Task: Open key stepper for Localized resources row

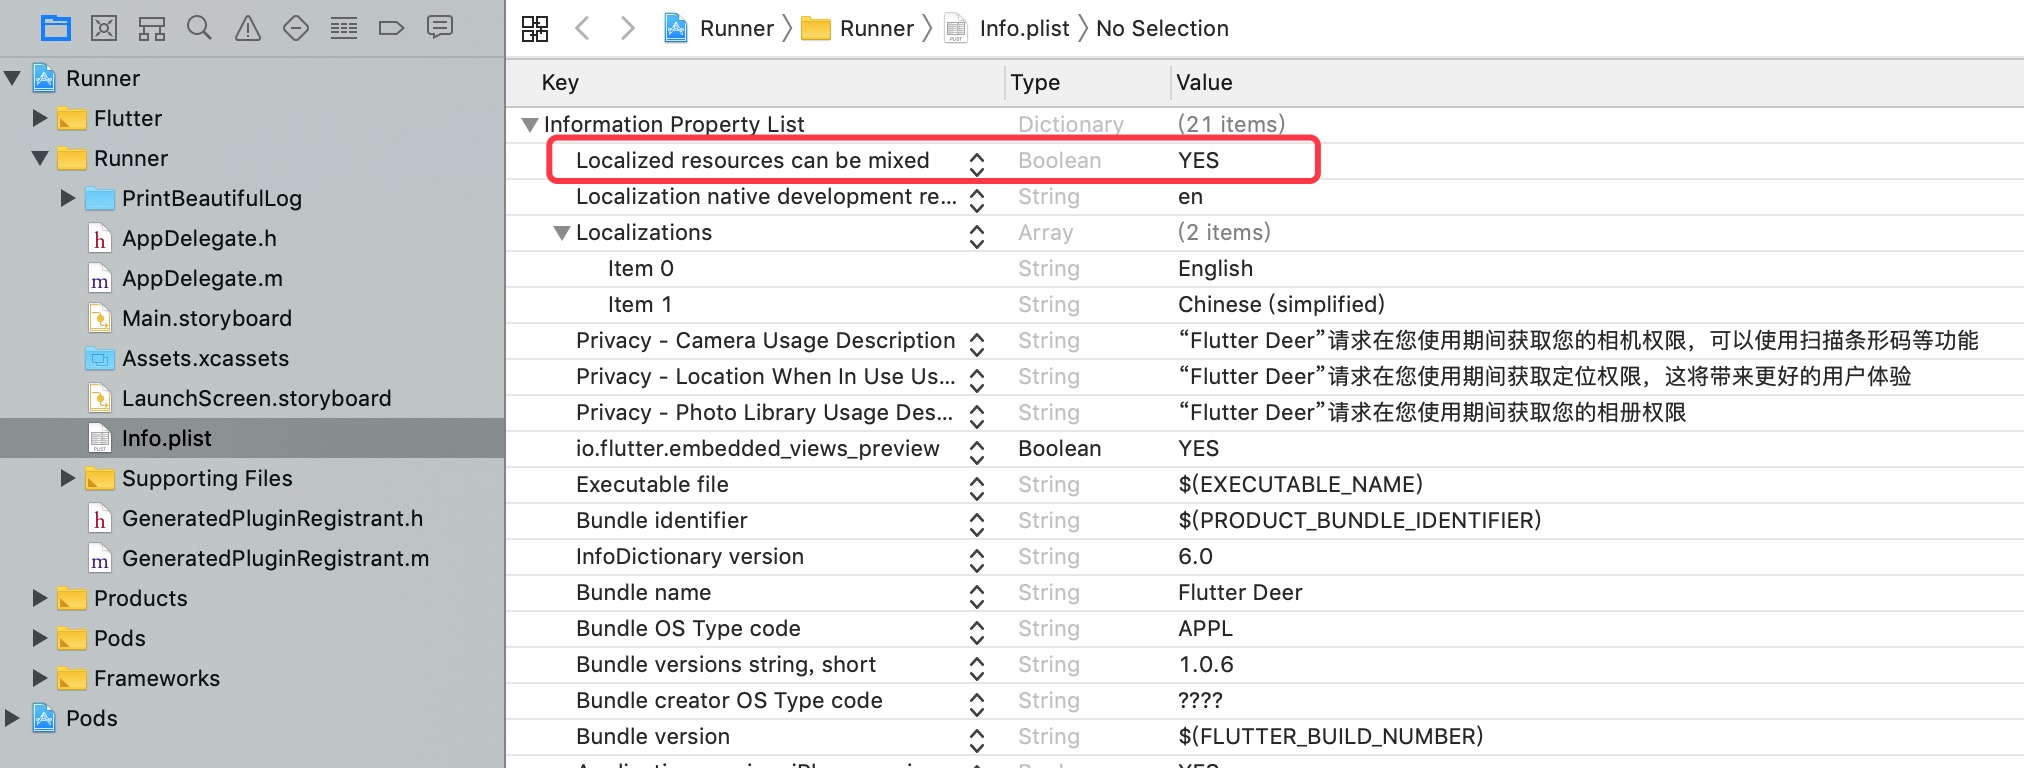Action: pos(977,164)
